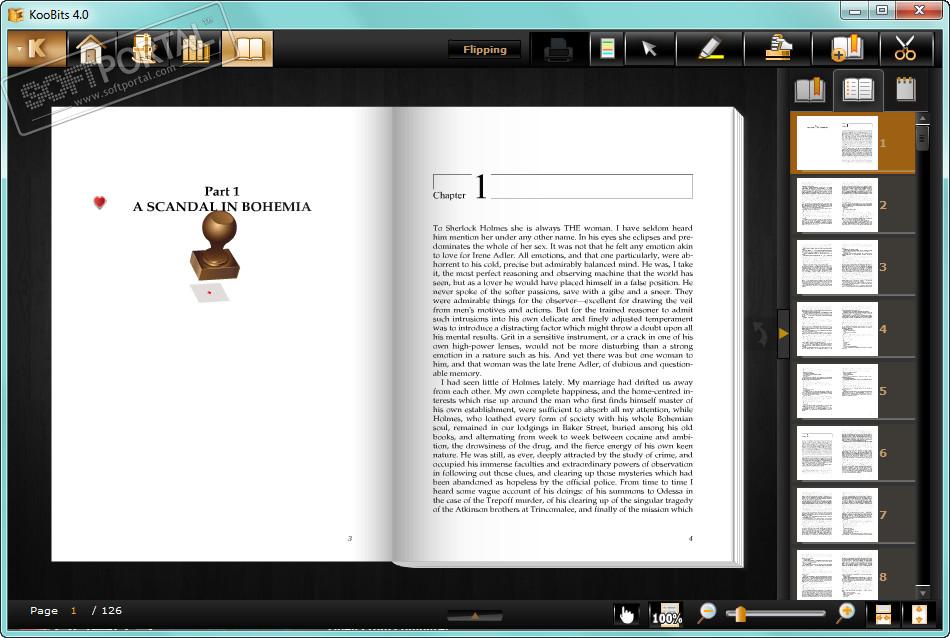
Task: Expand the bottom pull-up panel handle
Action: pyautogui.click(x=475, y=616)
